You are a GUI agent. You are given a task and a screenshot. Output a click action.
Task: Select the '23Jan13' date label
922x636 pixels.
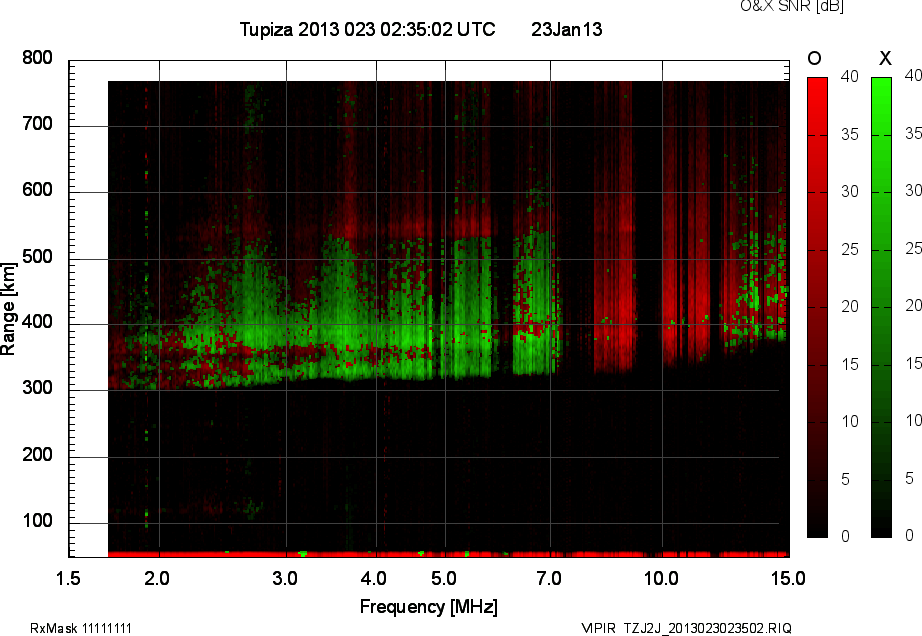pyautogui.click(x=566, y=30)
